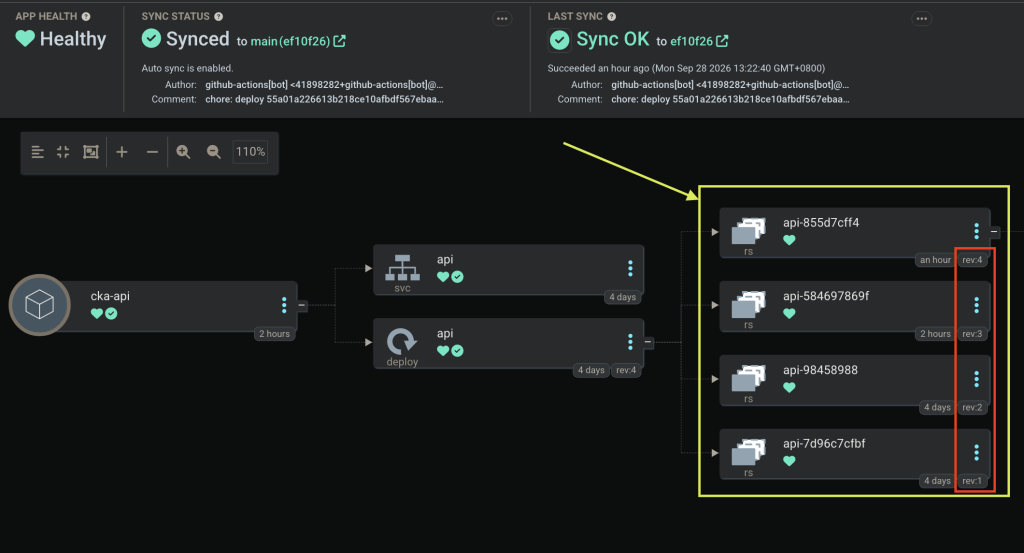This screenshot has height=553, width=1024.
Task: Select the synced checkmark on api svc node
Action: coord(457,277)
